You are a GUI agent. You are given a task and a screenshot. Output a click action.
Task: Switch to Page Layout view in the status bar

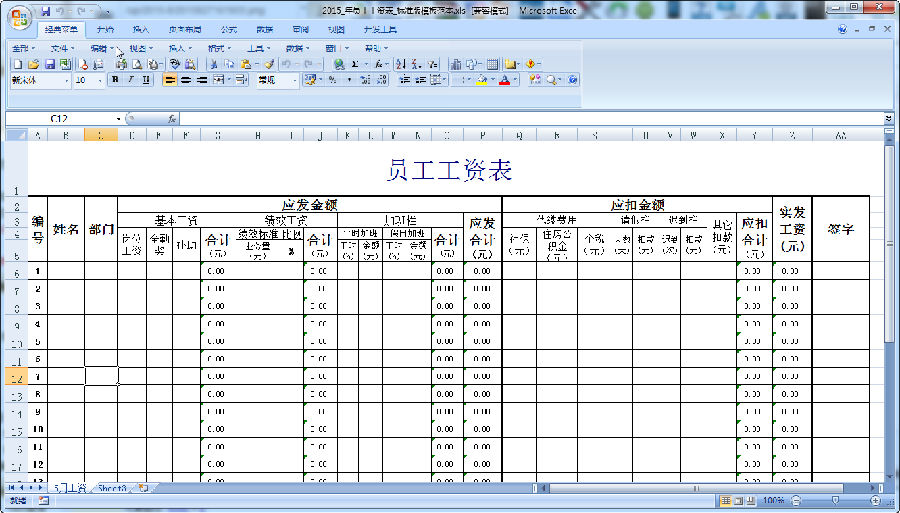pos(738,501)
